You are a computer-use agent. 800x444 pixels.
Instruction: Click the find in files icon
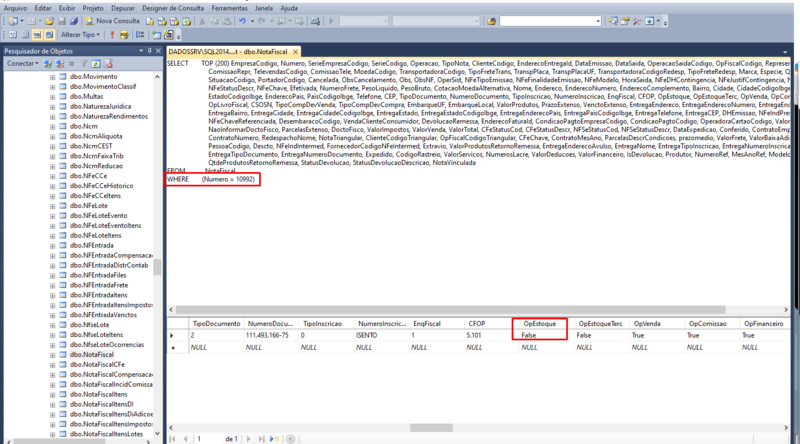(491, 21)
